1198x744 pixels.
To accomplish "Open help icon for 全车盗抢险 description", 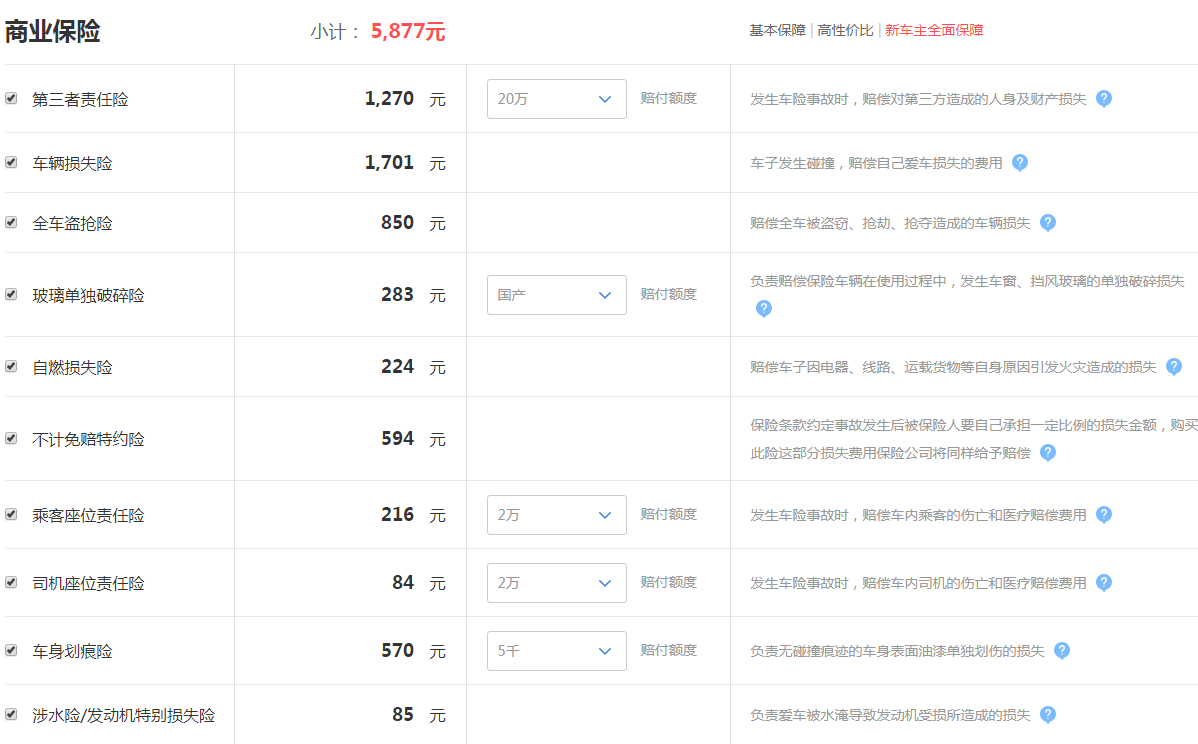I will click(1047, 222).
